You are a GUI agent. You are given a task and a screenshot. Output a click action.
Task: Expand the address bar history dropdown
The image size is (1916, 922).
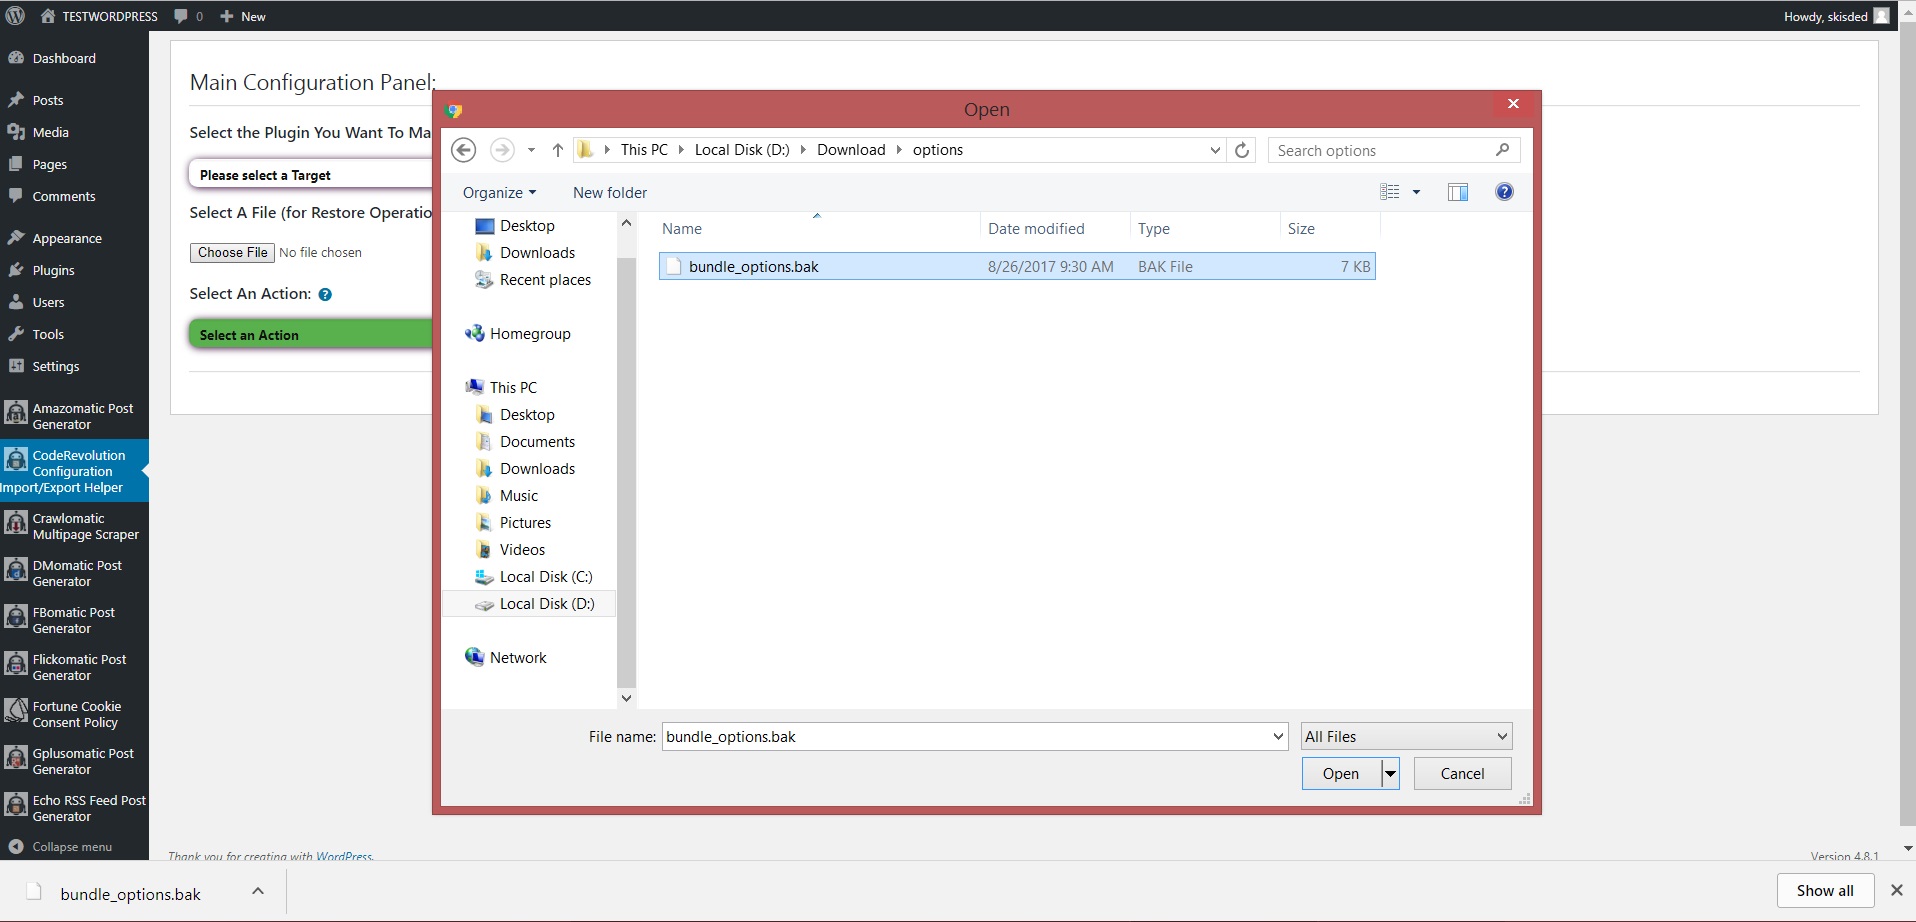click(x=1215, y=150)
